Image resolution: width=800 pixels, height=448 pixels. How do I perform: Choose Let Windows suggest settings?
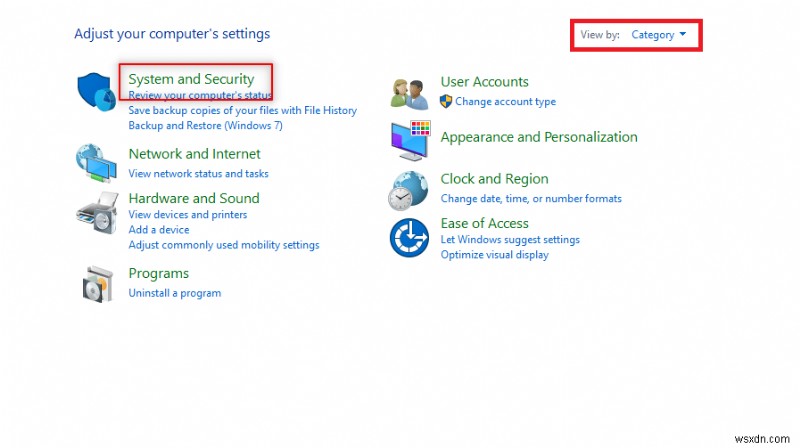(x=510, y=240)
